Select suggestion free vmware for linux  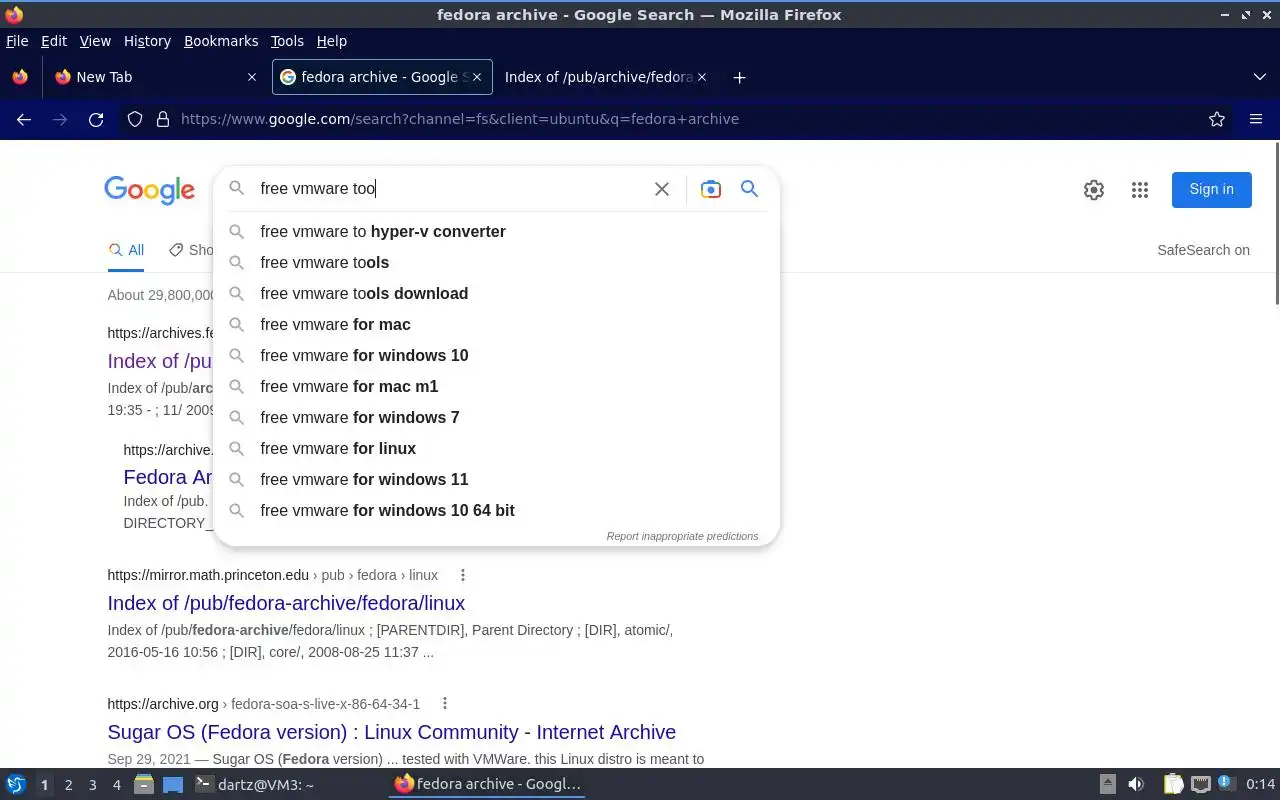496,448
